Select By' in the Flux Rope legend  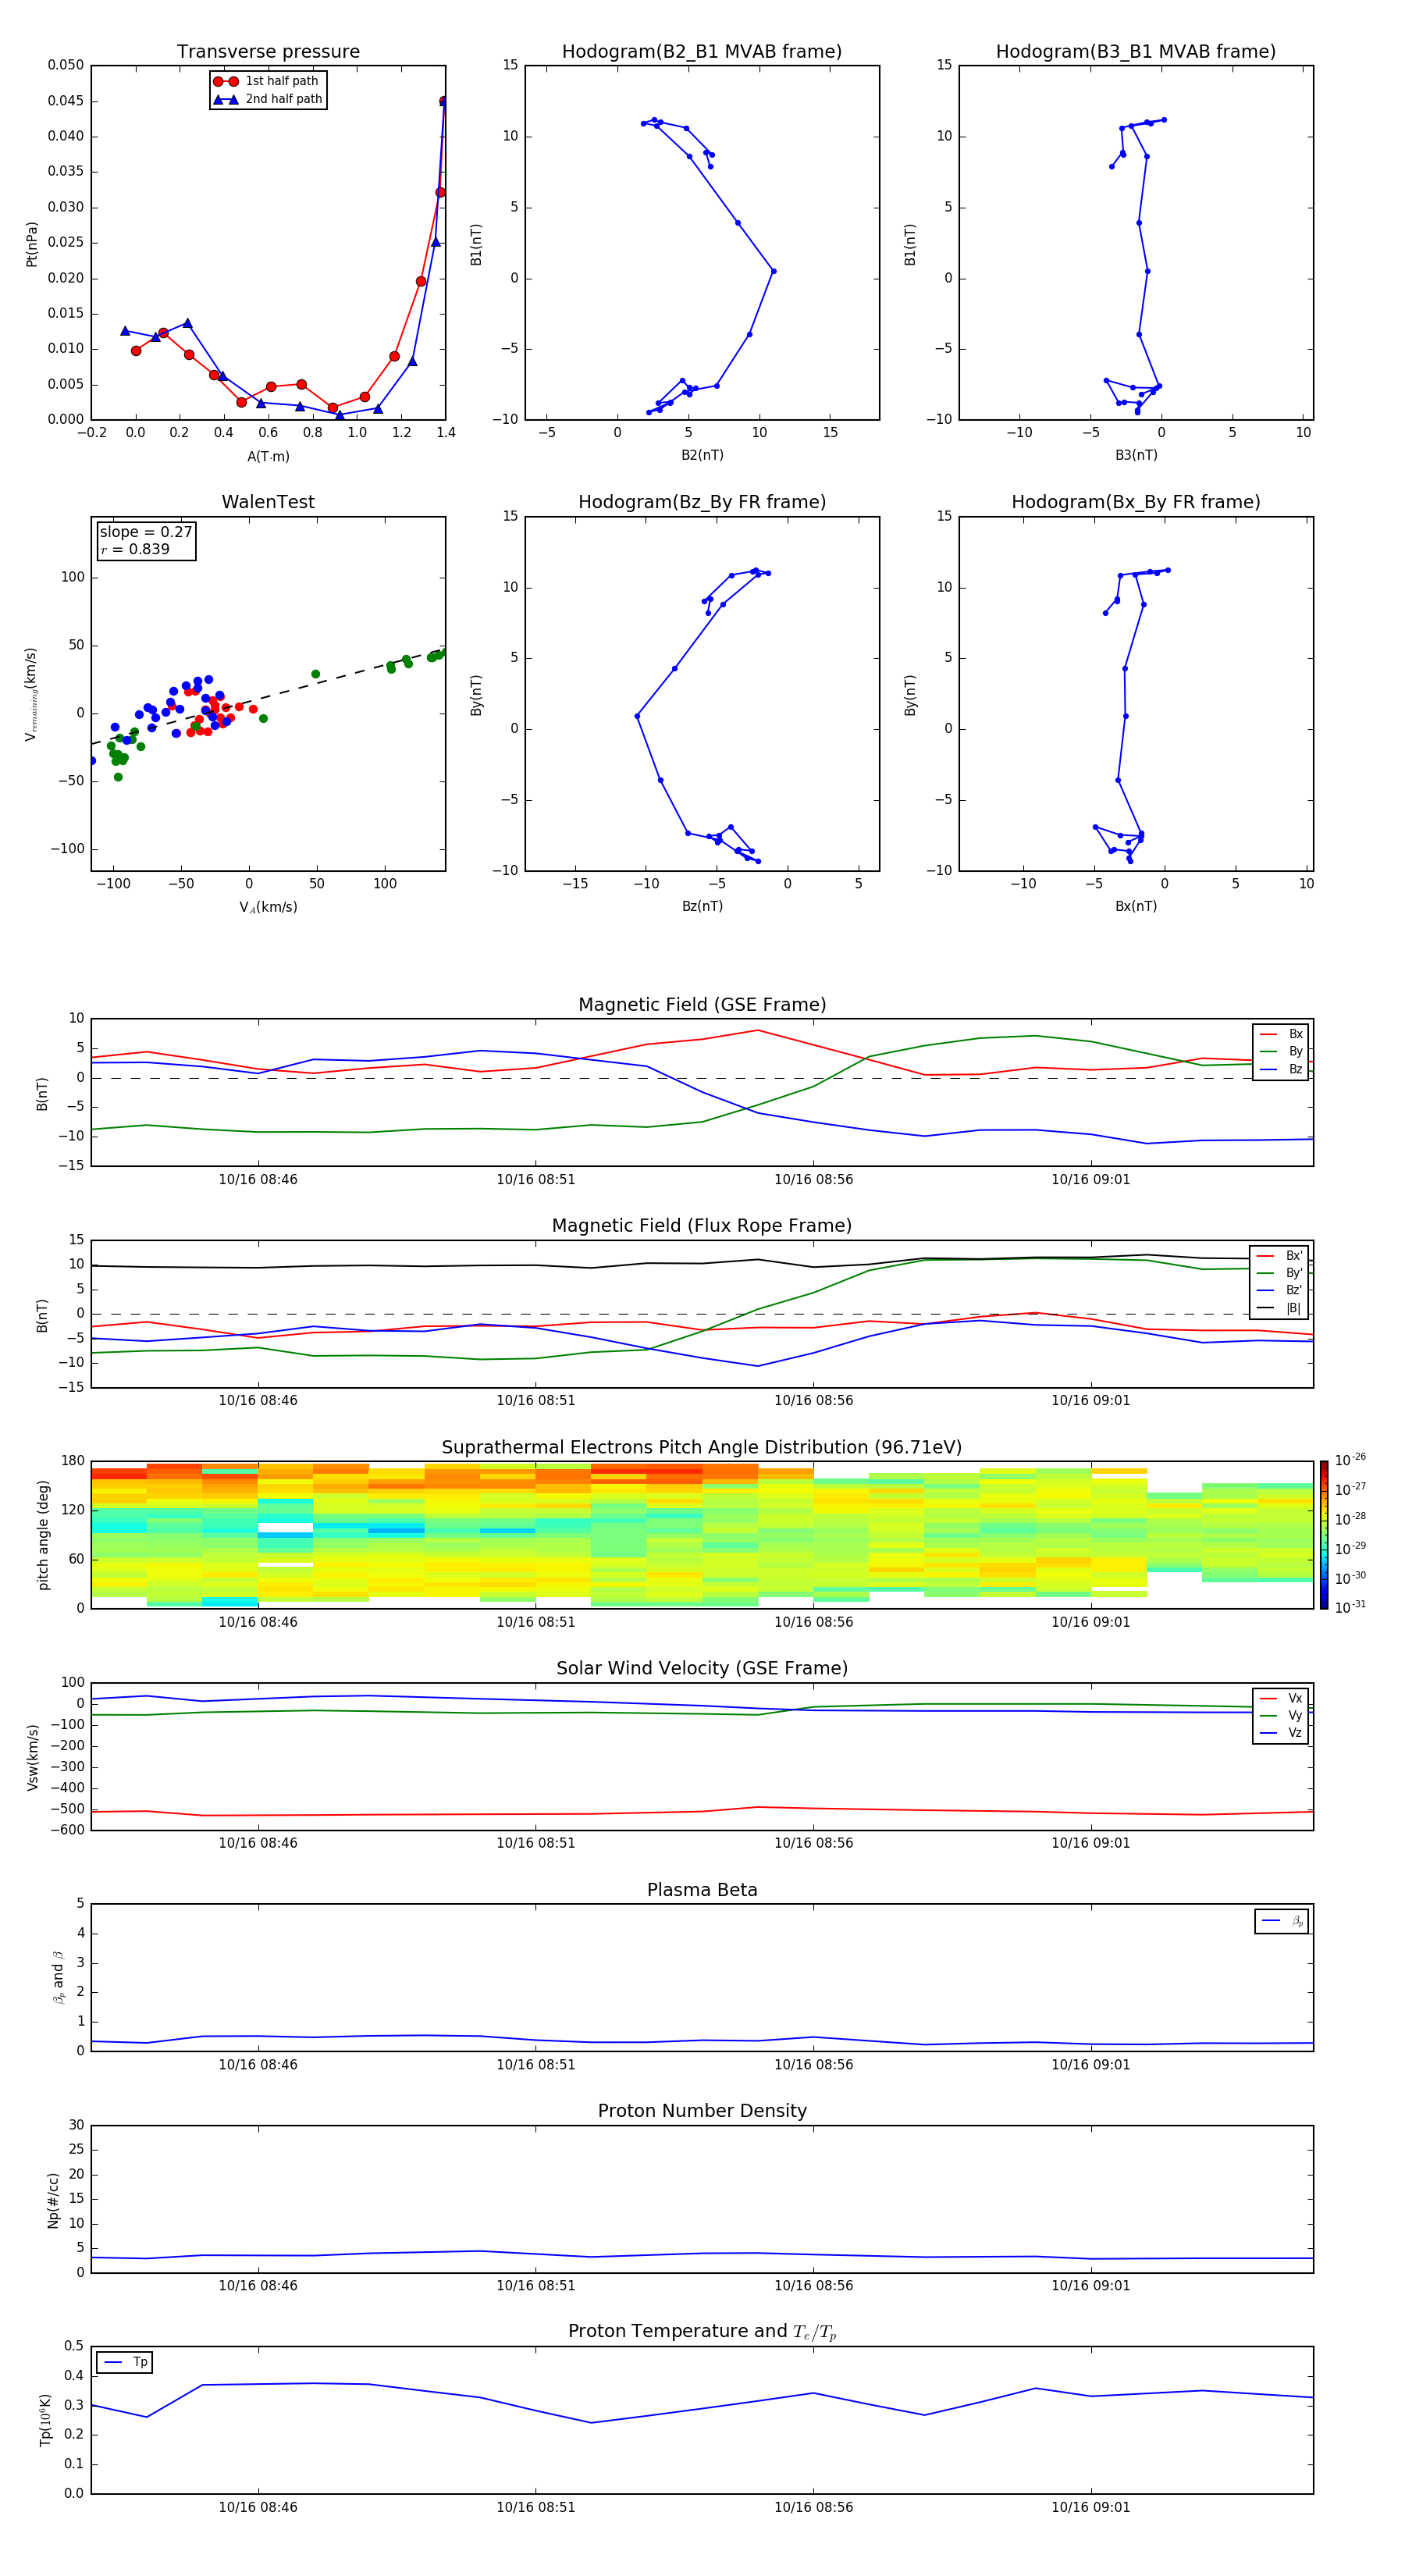click(1280, 1273)
